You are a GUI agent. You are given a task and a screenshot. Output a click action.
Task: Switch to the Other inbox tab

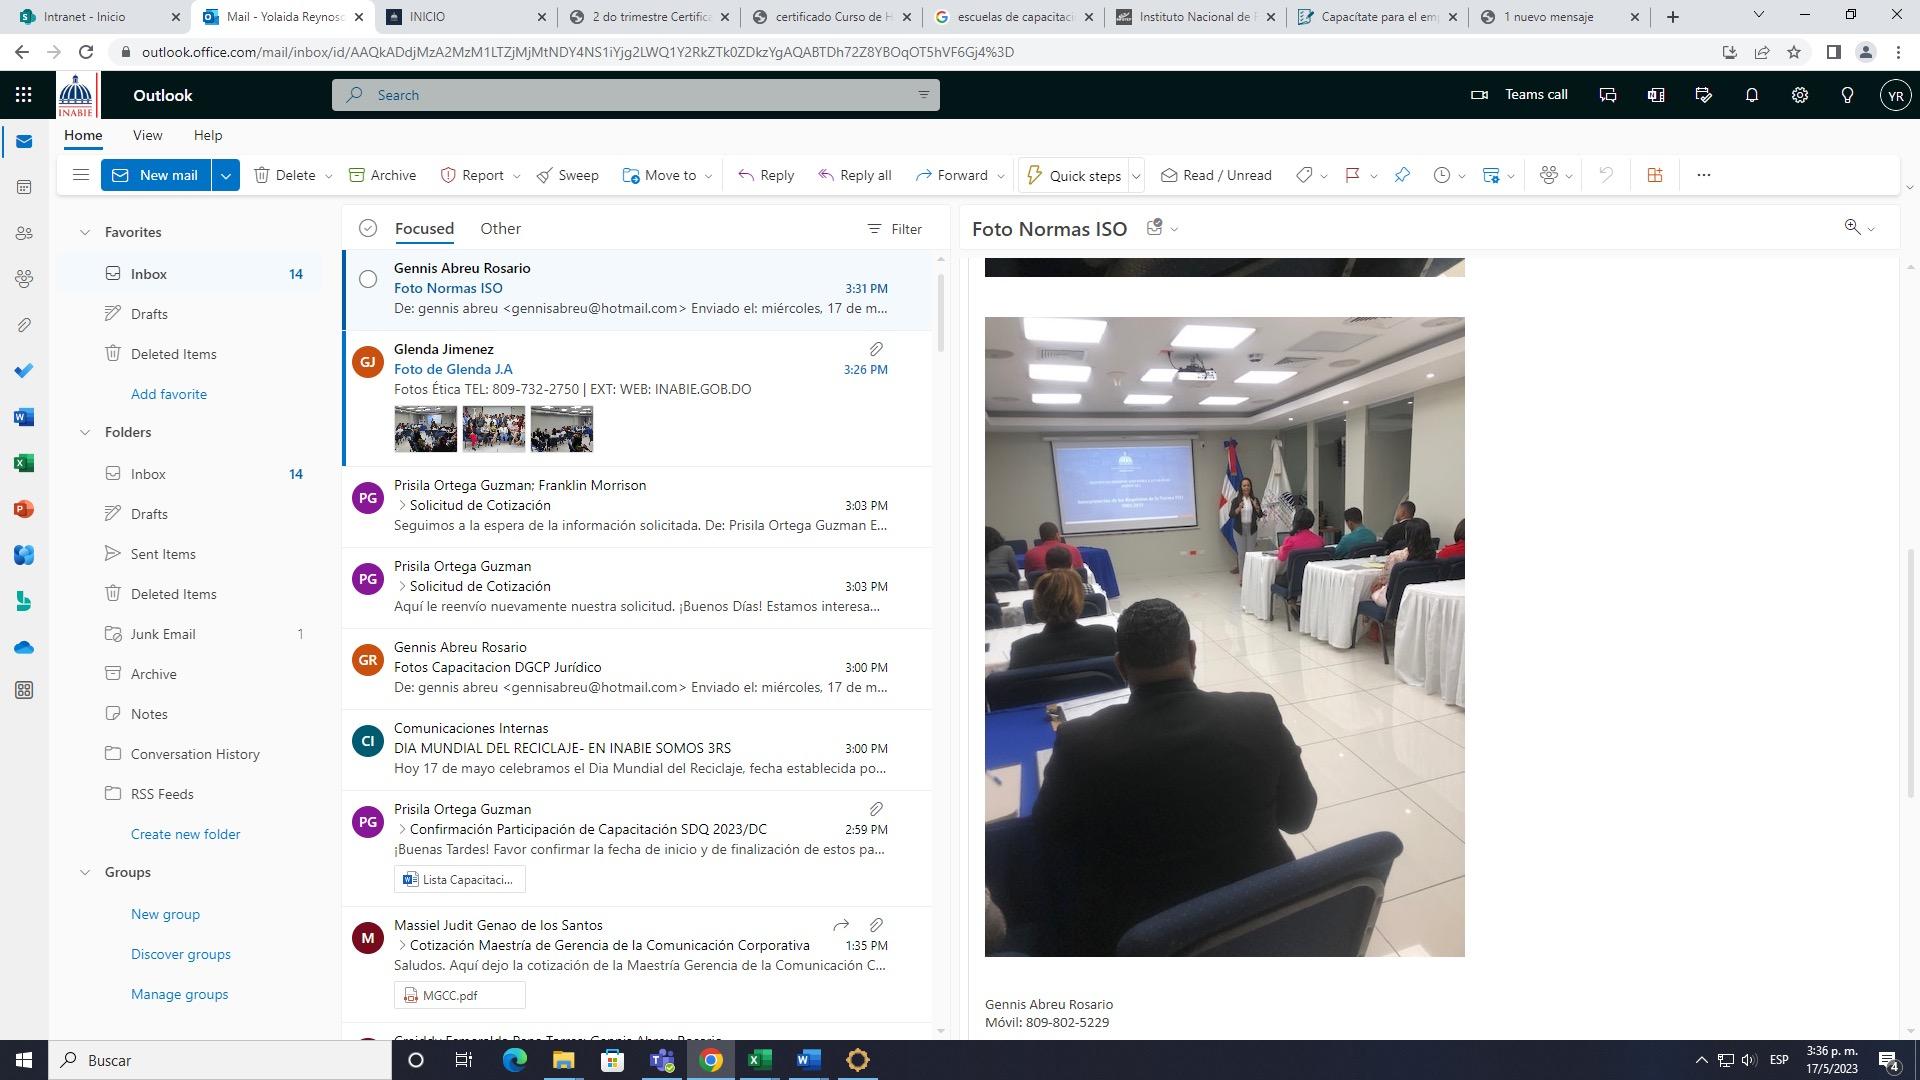pos(500,229)
